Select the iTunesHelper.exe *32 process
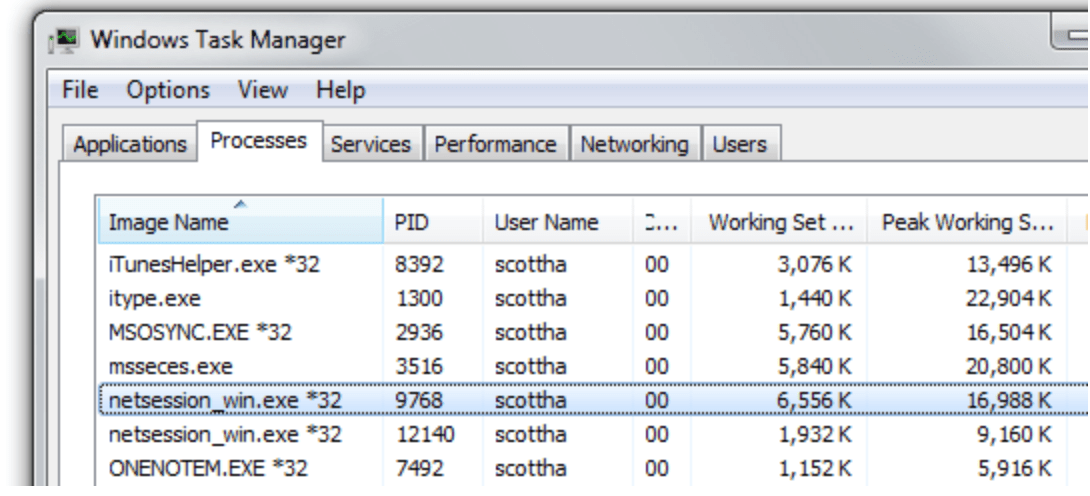Screen dimensions: 1090x496 (214, 264)
